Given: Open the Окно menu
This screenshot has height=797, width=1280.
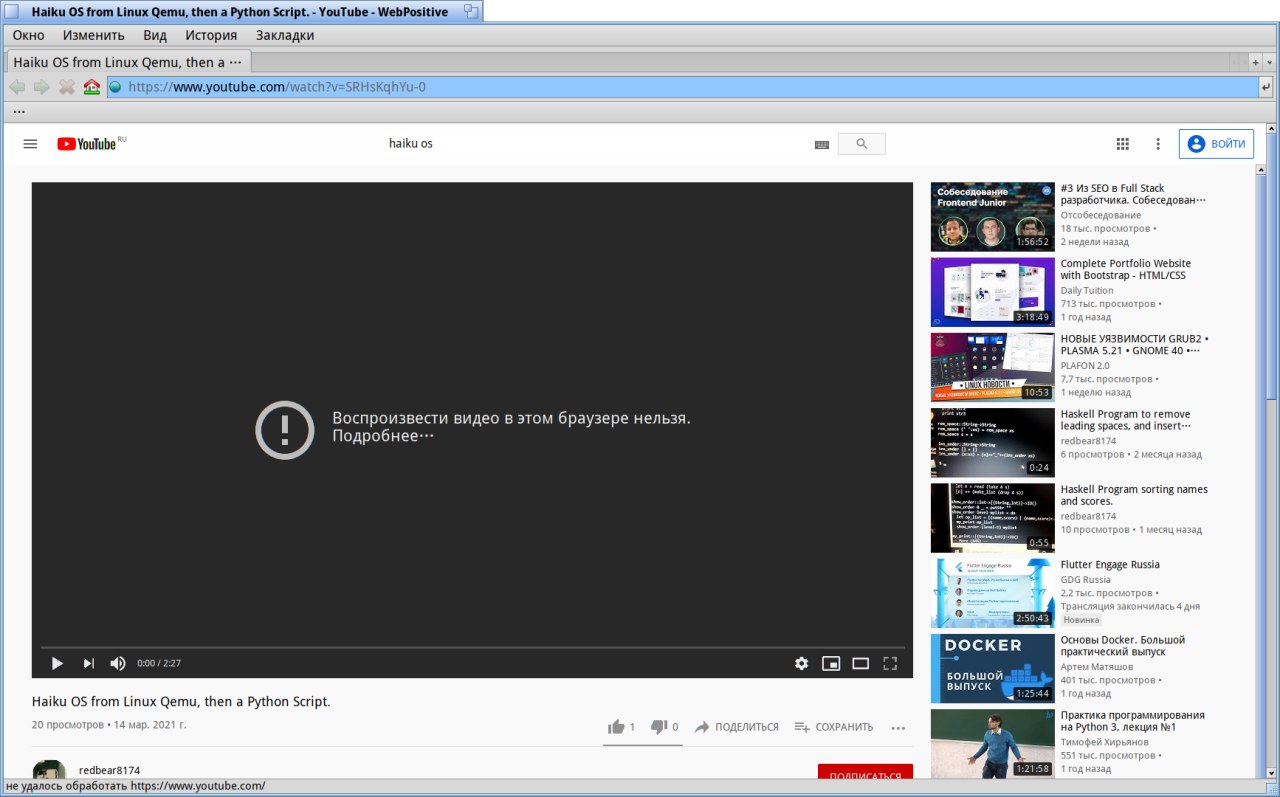Looking at the screenshot, I should tap(28, 35).
